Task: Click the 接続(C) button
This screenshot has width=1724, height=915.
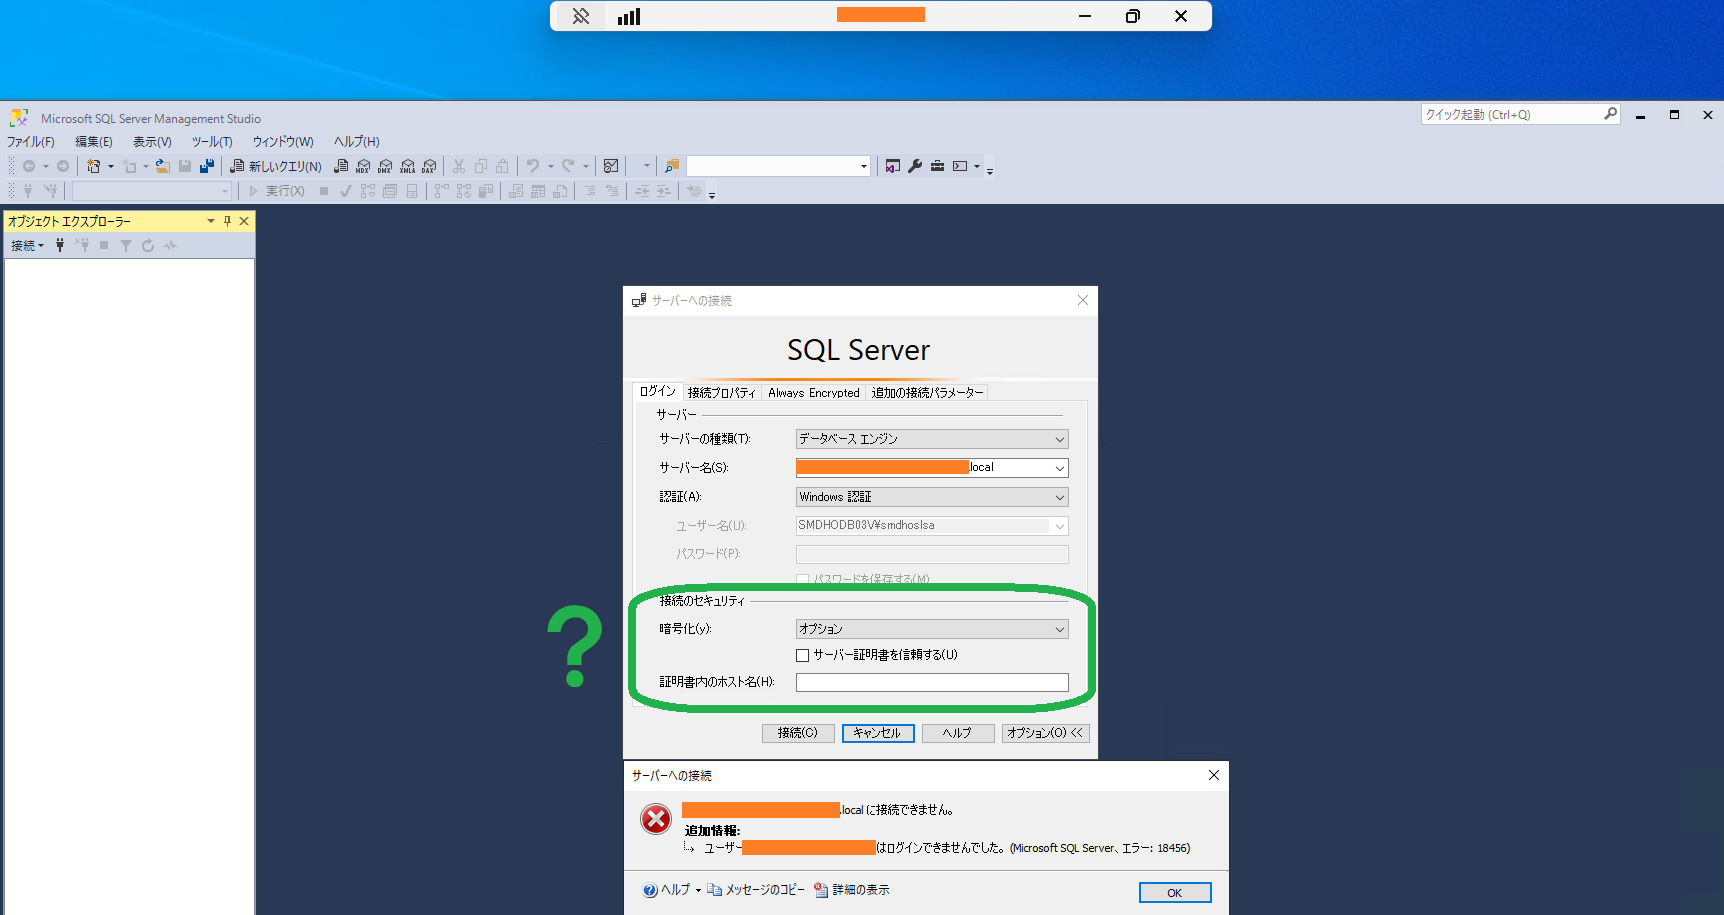Action: coord(798,733)
